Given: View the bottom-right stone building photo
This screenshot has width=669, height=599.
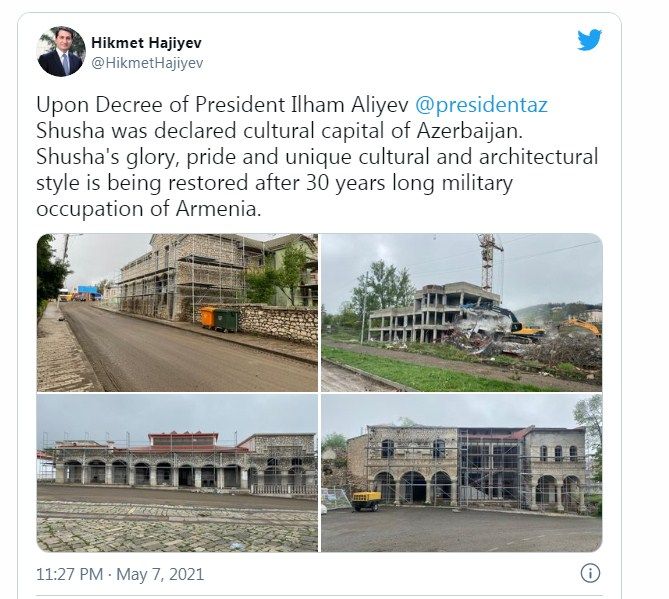Looking at the screenshot, I should [x=461, y=472].
